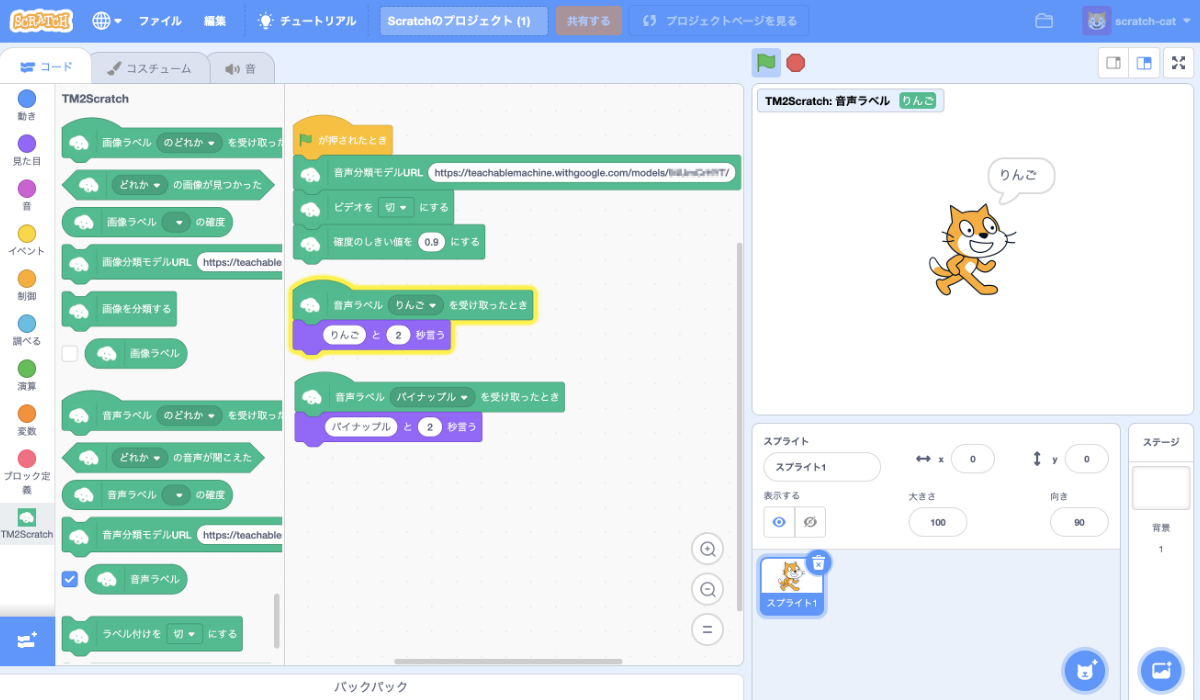The image size is (1200, 700).
Task: Open the ファイル menu
Action: coord(160,21)
